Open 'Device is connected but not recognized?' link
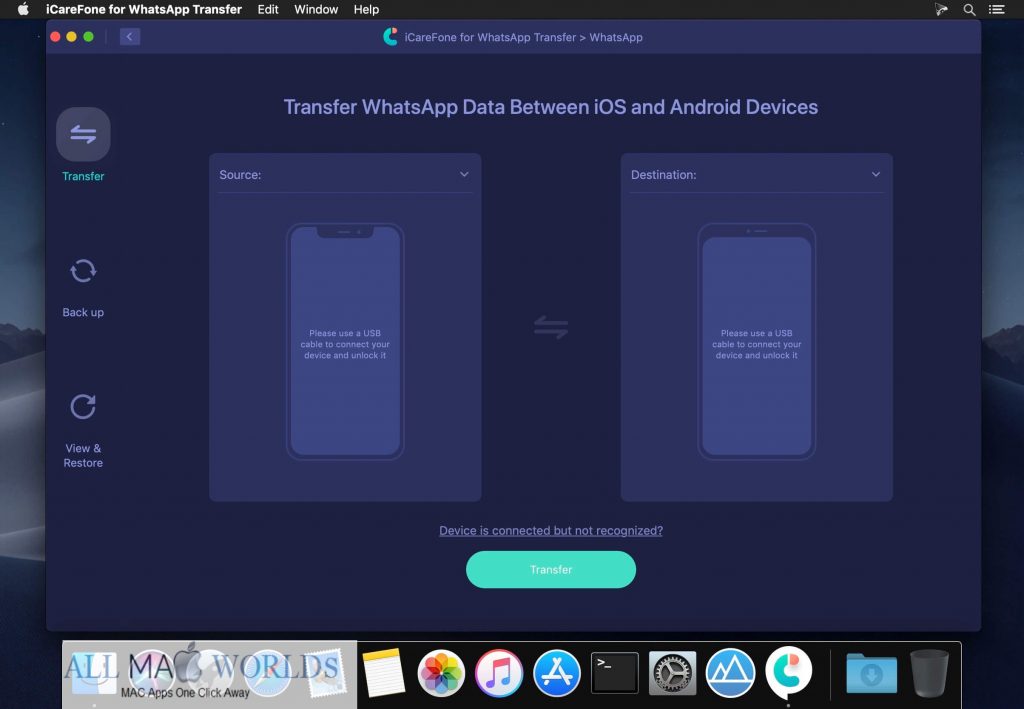 tap(551, 531)
